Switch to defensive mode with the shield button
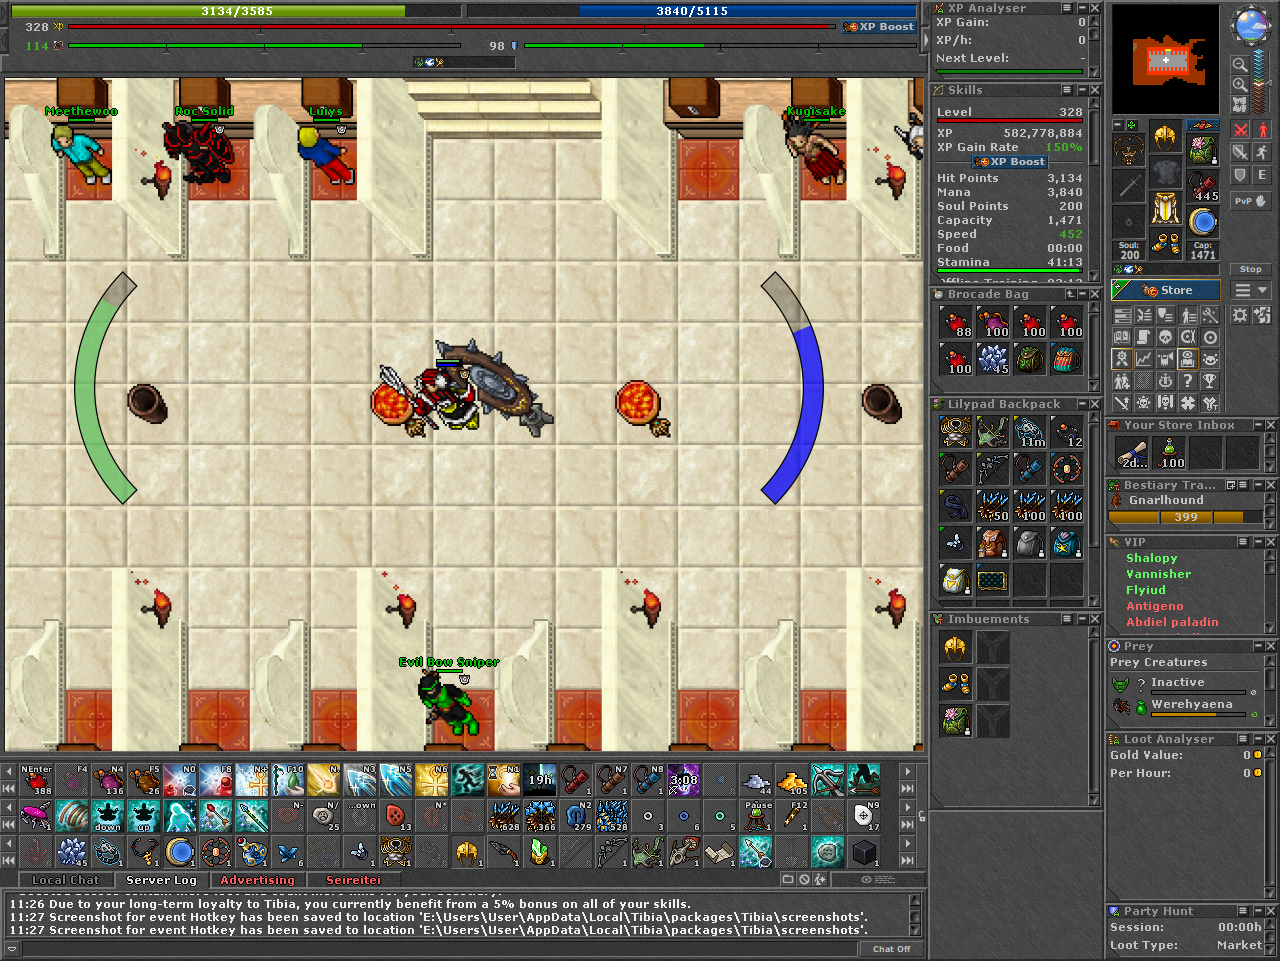The height and width of the screenshot is (961, 1280). pyautogui.click(x=1240, y=175)
